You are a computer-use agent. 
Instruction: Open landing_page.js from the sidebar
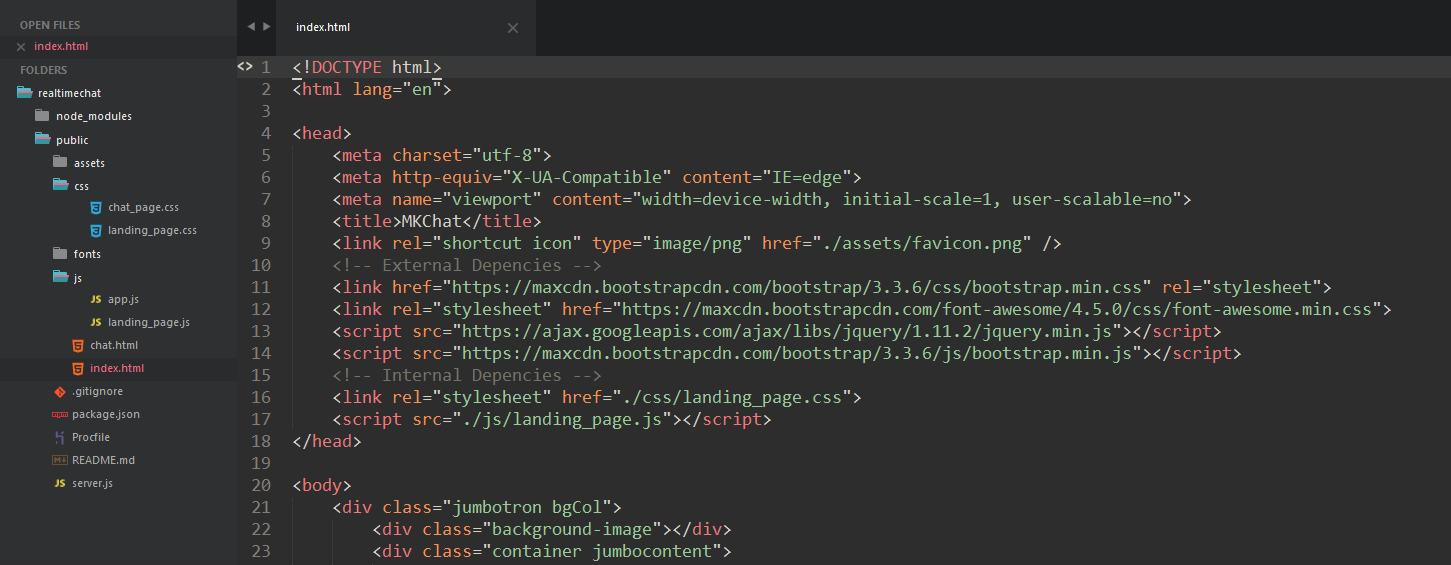click(x=148, y=322)
